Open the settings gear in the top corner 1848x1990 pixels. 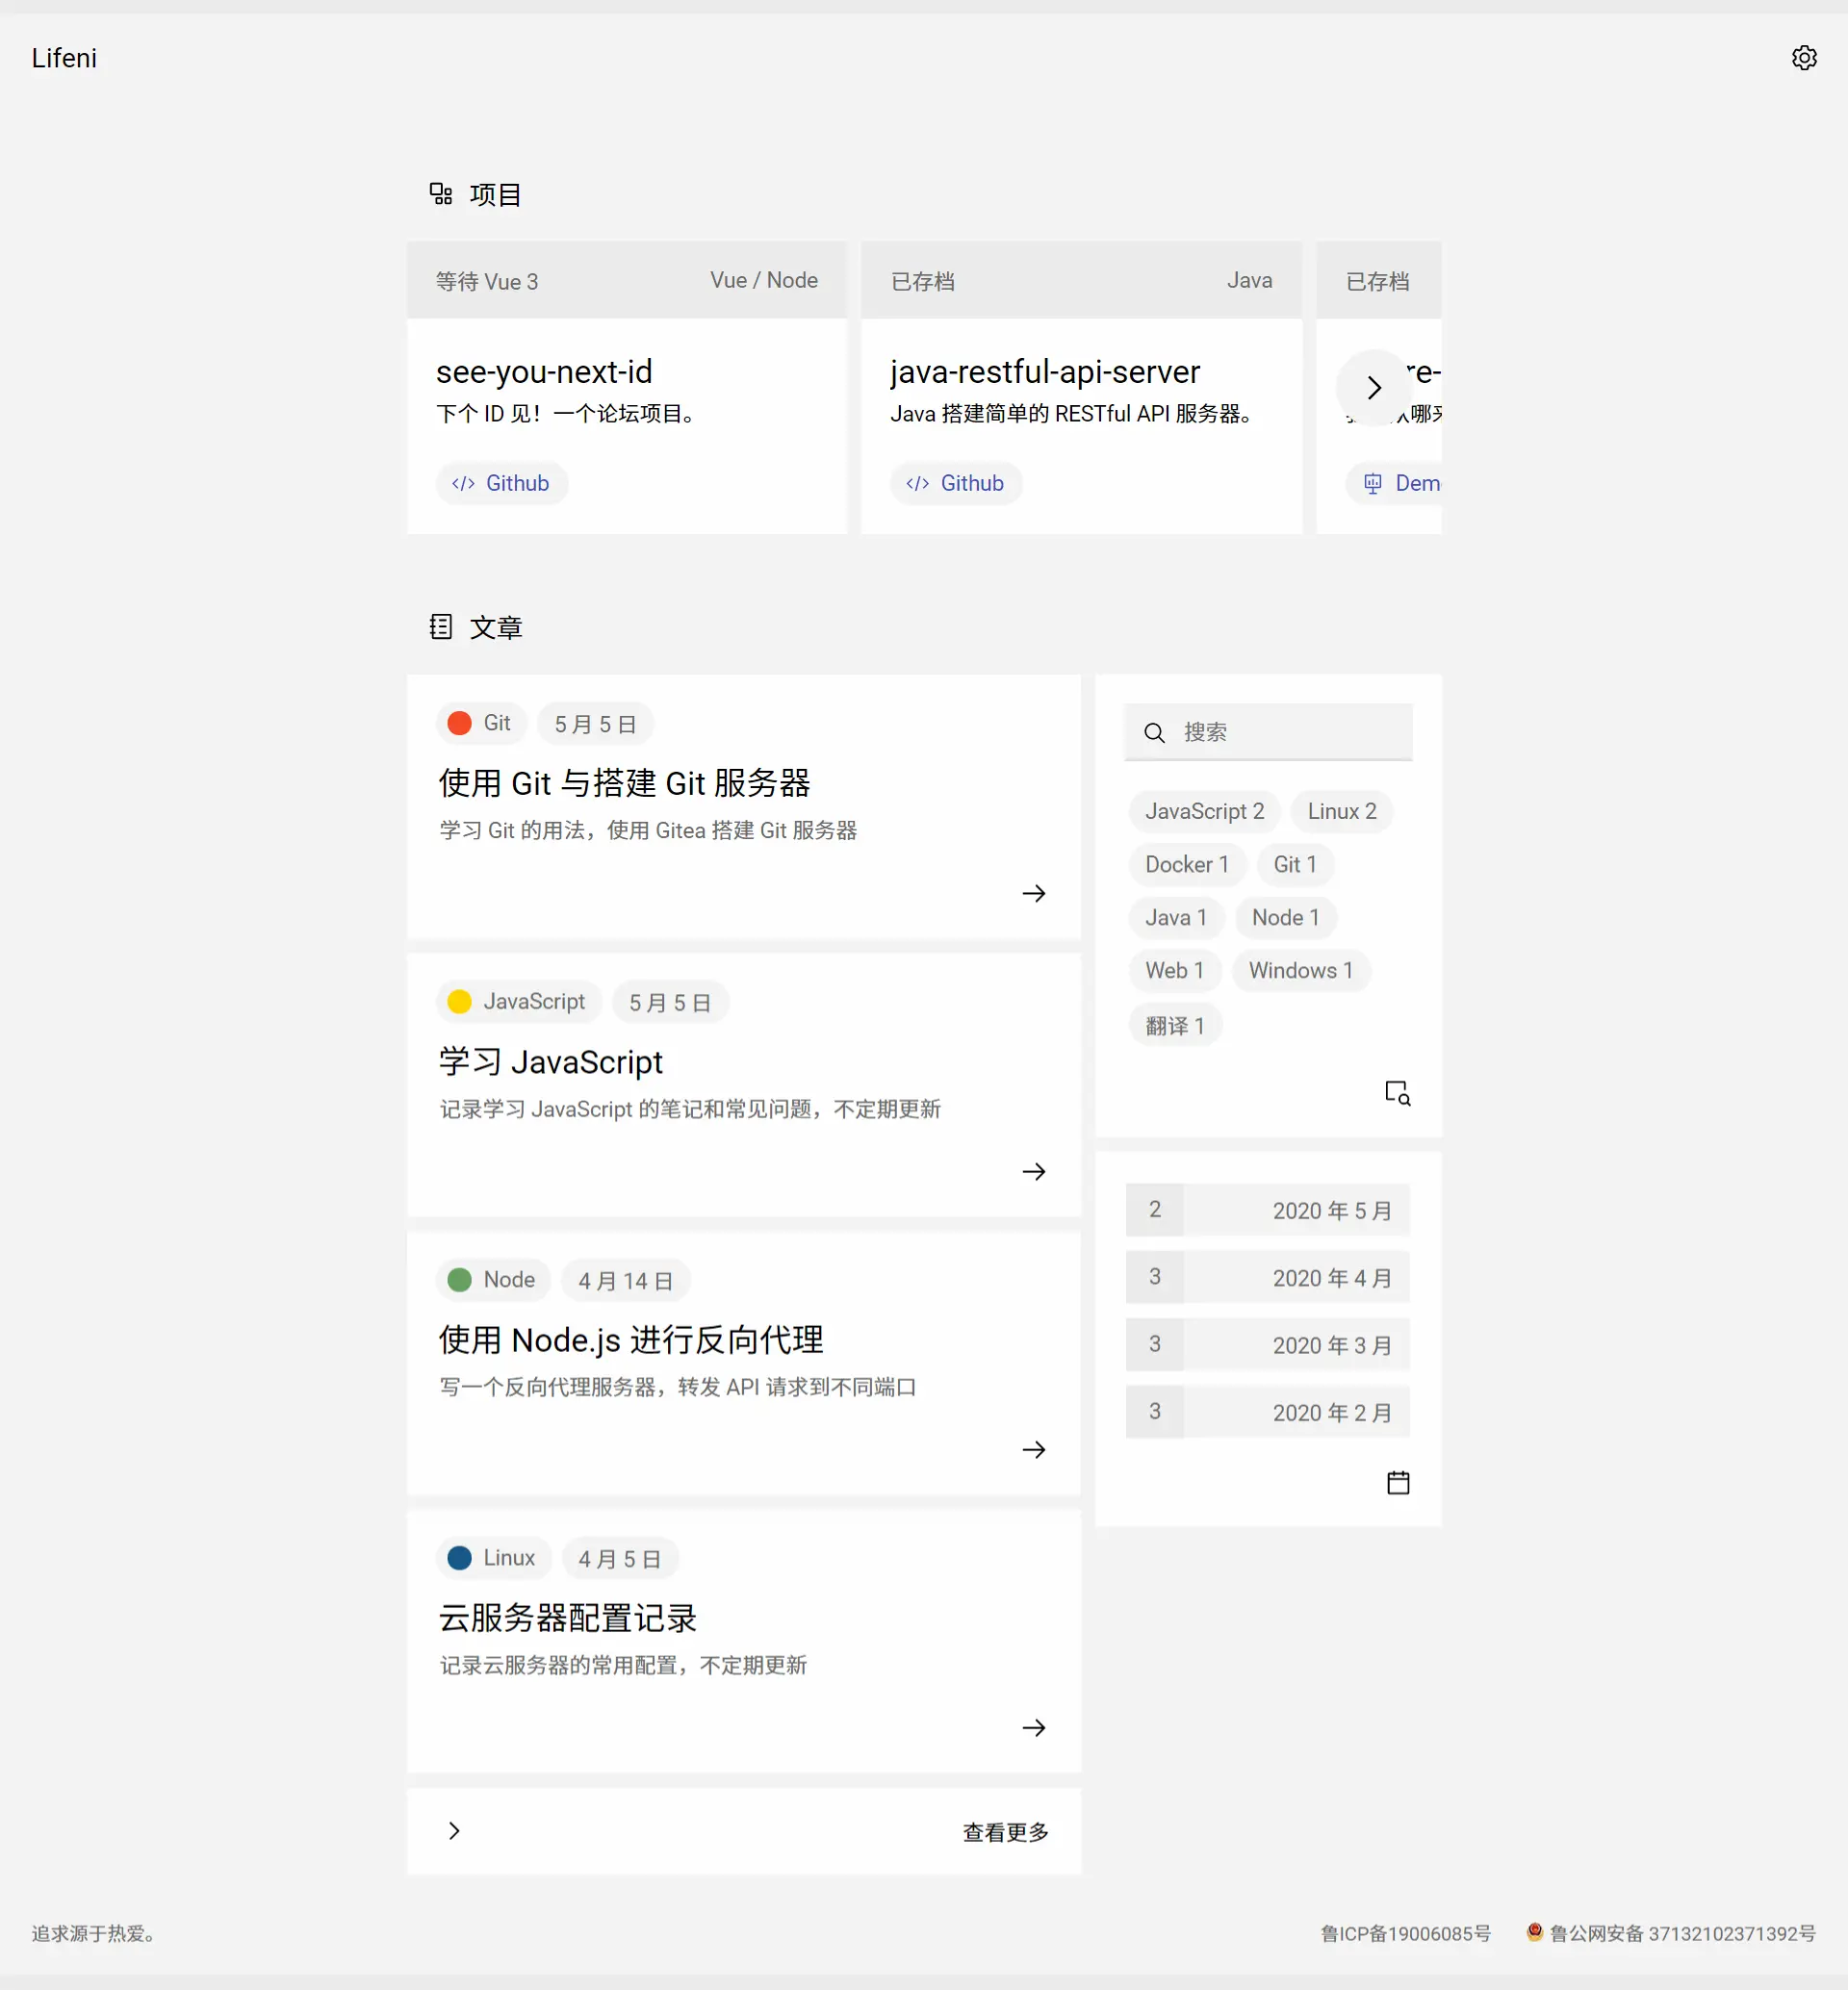point(1803,57)
